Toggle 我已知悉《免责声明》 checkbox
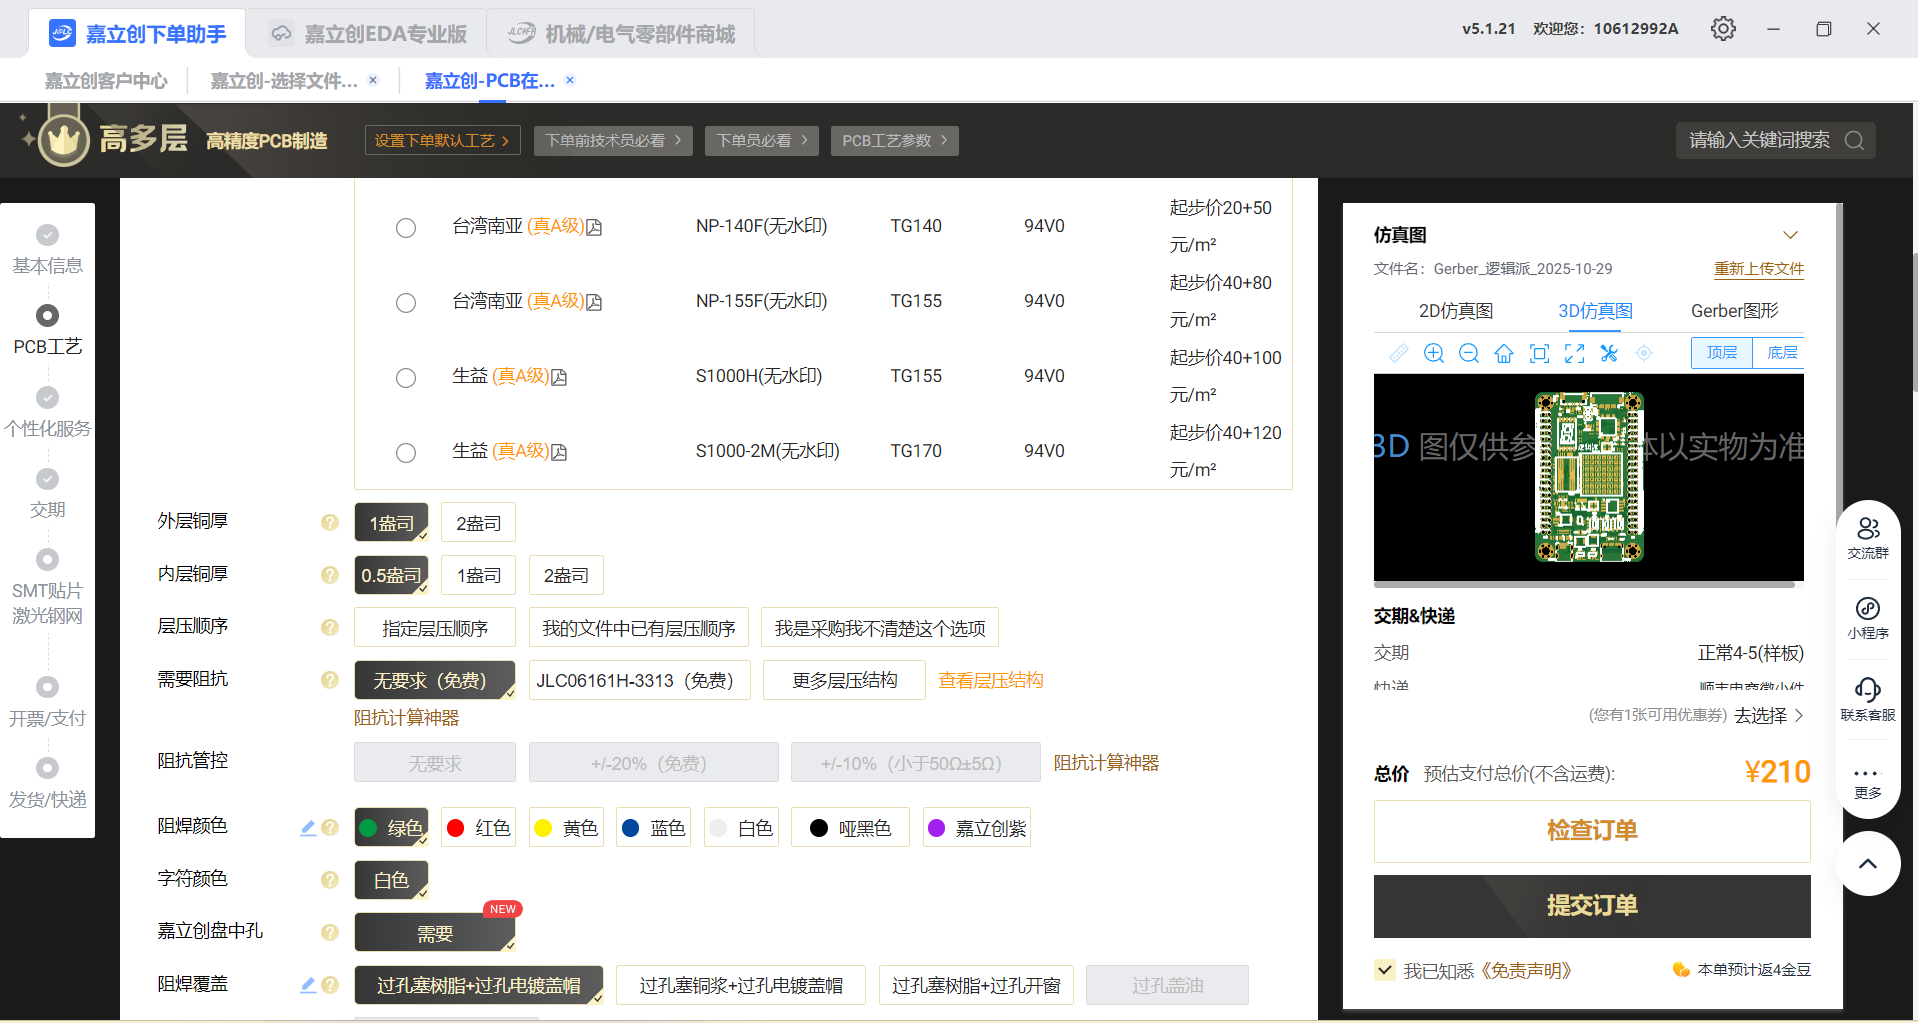The height and width of the screenshot is (1023, 1918). [x=1385, y=970]
